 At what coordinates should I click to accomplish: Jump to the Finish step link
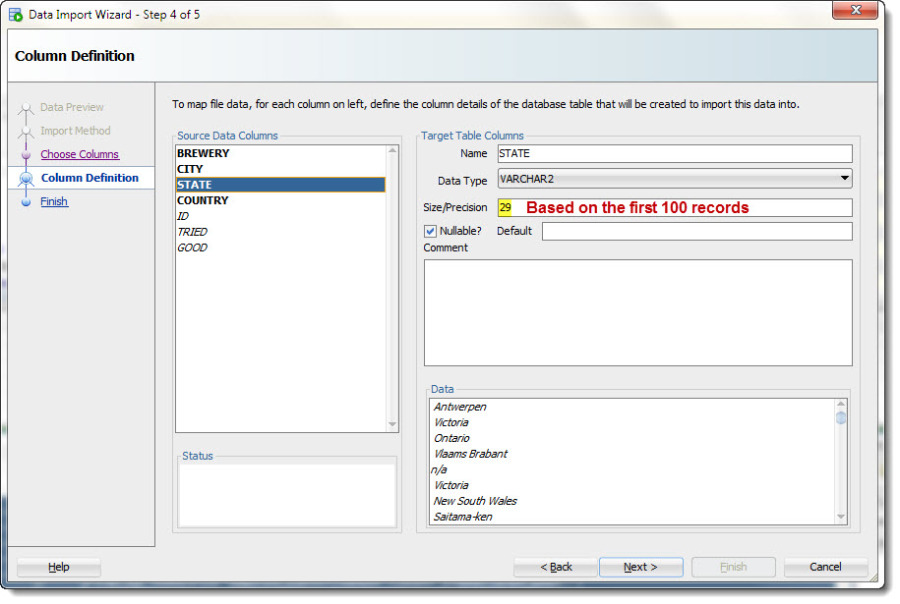point(54,201)
